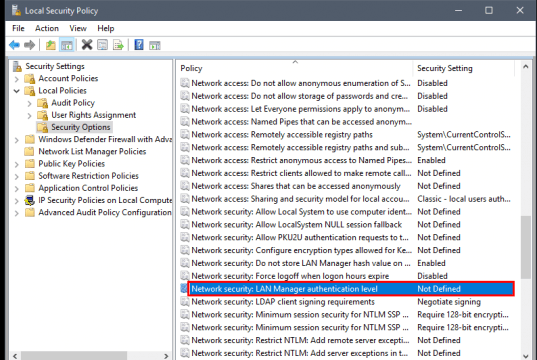Toggle the Show/Hide Console Tree icon
537x360 pixels.
67,45
